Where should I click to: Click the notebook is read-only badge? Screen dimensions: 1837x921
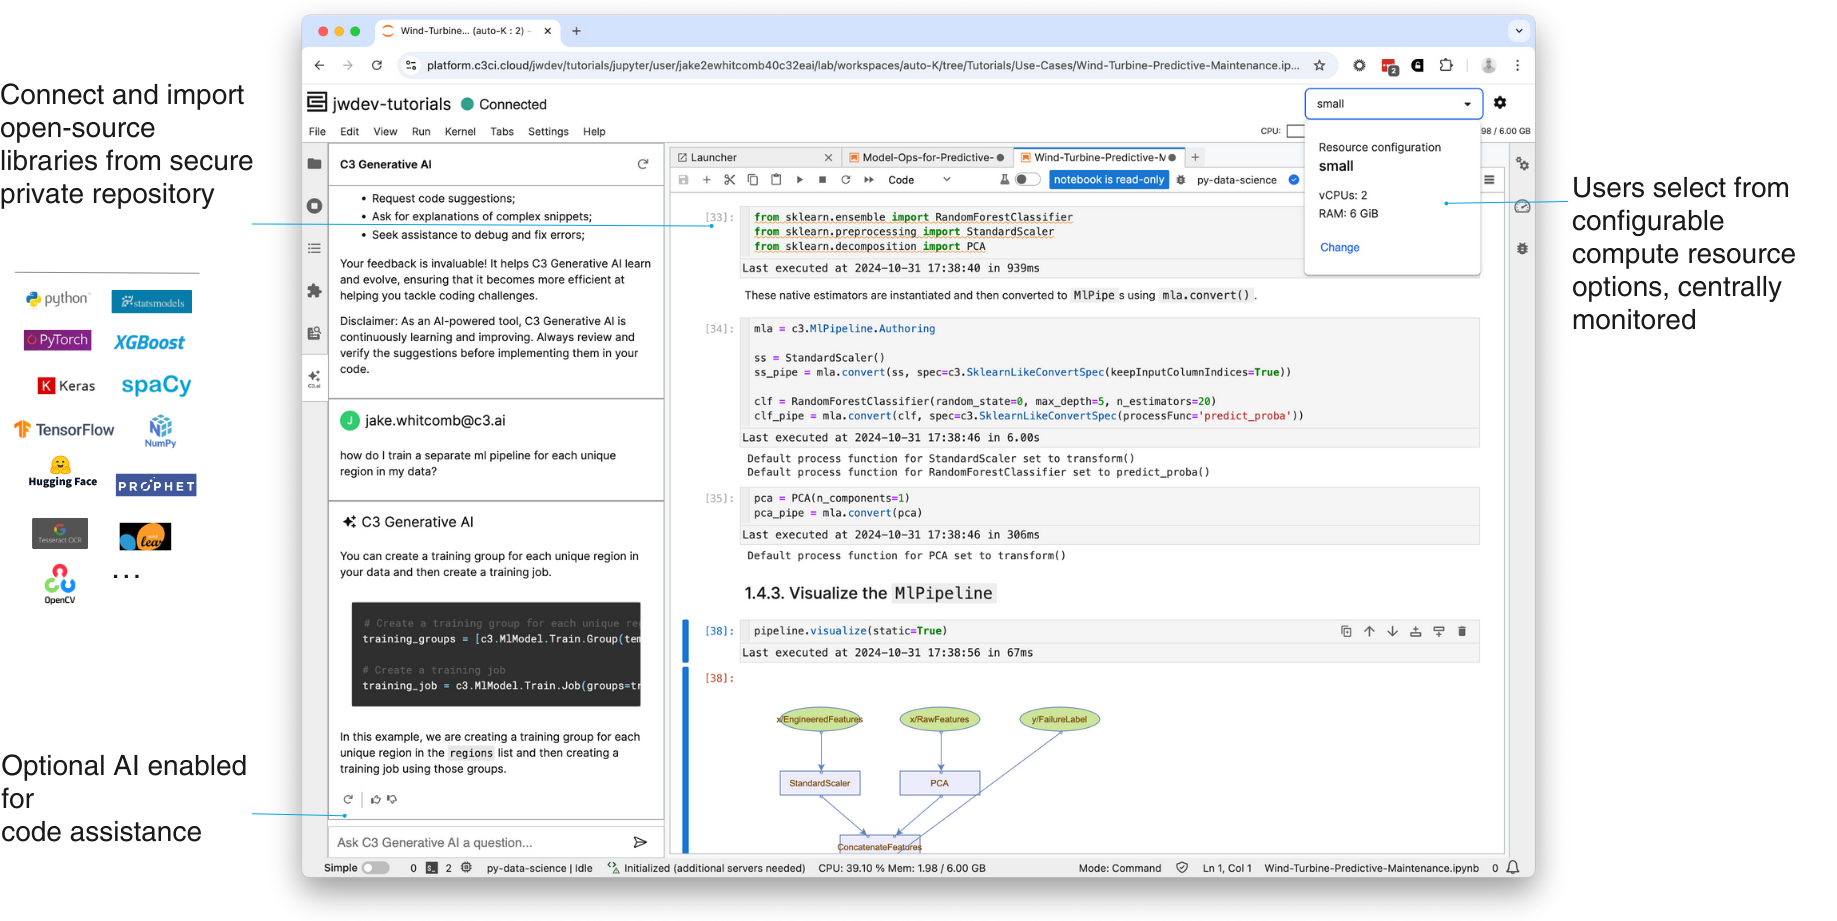pyautogui.click(x=1109, y=180)
